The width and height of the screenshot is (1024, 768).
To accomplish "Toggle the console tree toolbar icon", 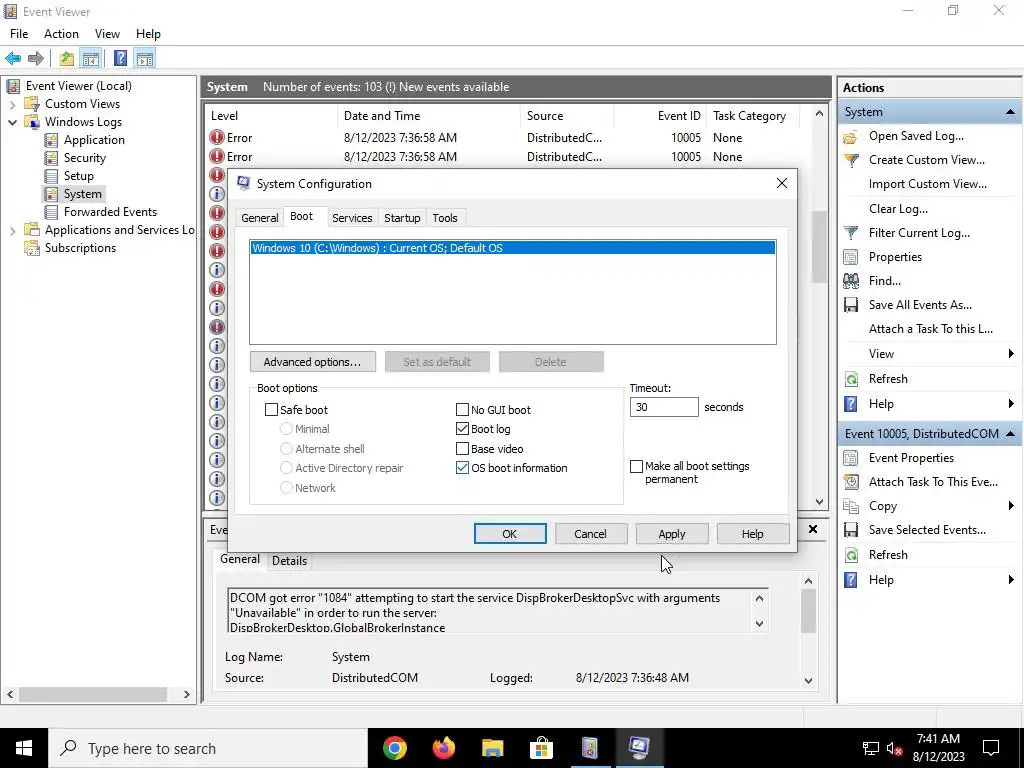I will coord(91,59).
